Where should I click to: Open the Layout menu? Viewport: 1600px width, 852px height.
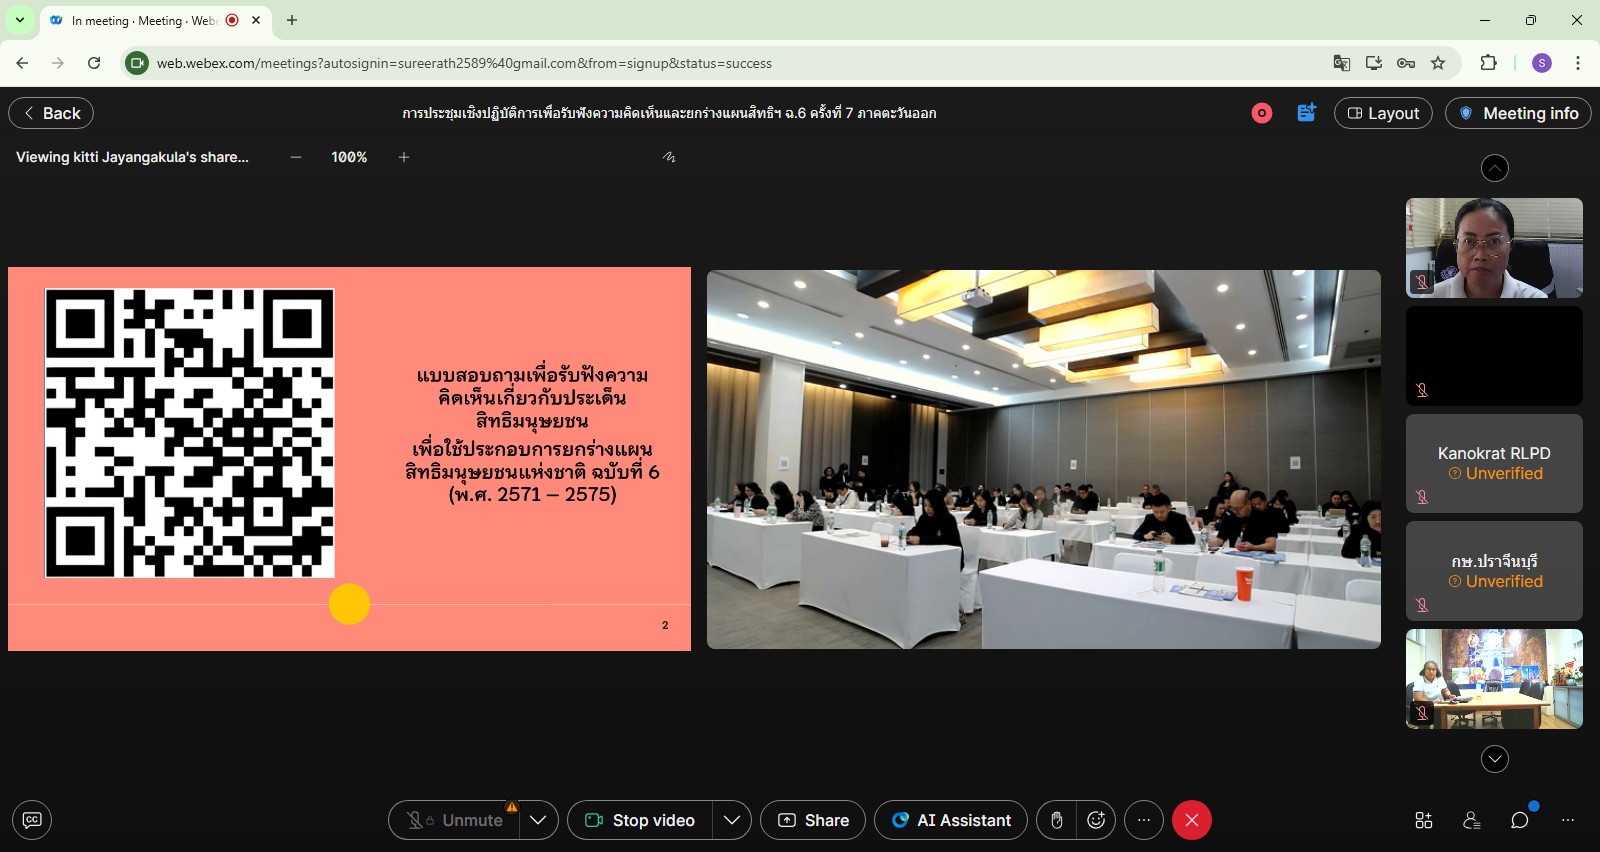tap(1383, 113)
